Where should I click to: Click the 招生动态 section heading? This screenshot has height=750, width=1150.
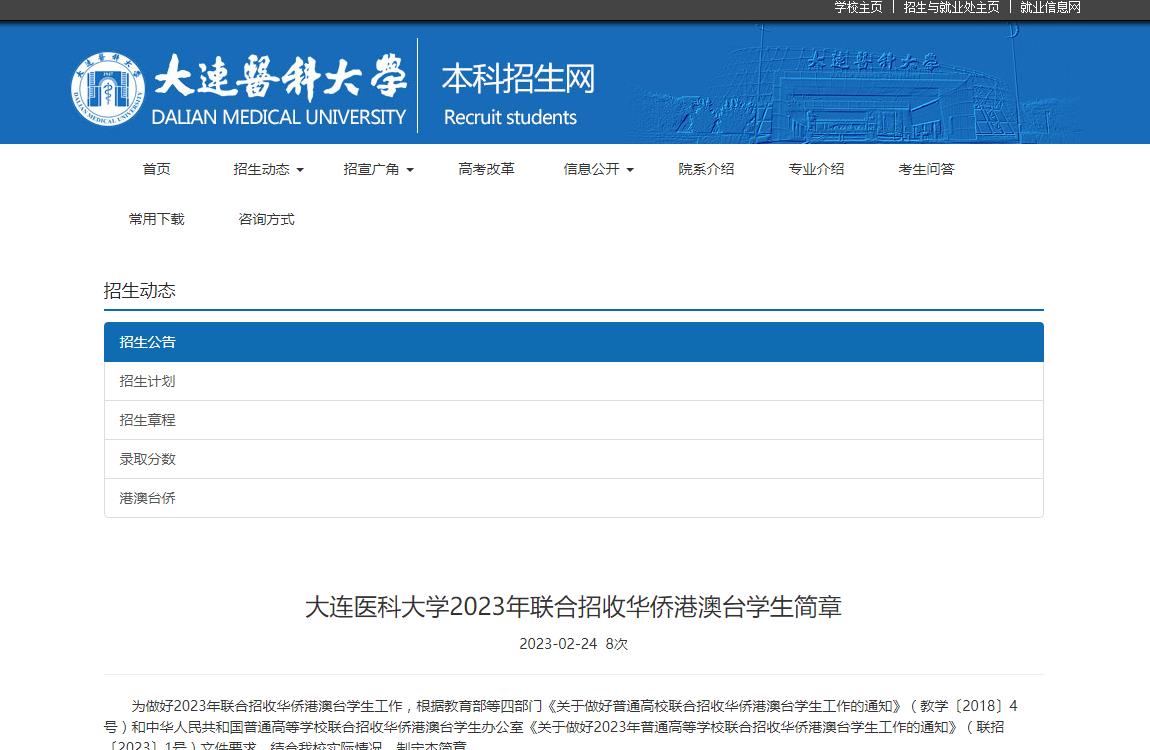[x=139, y=290]
